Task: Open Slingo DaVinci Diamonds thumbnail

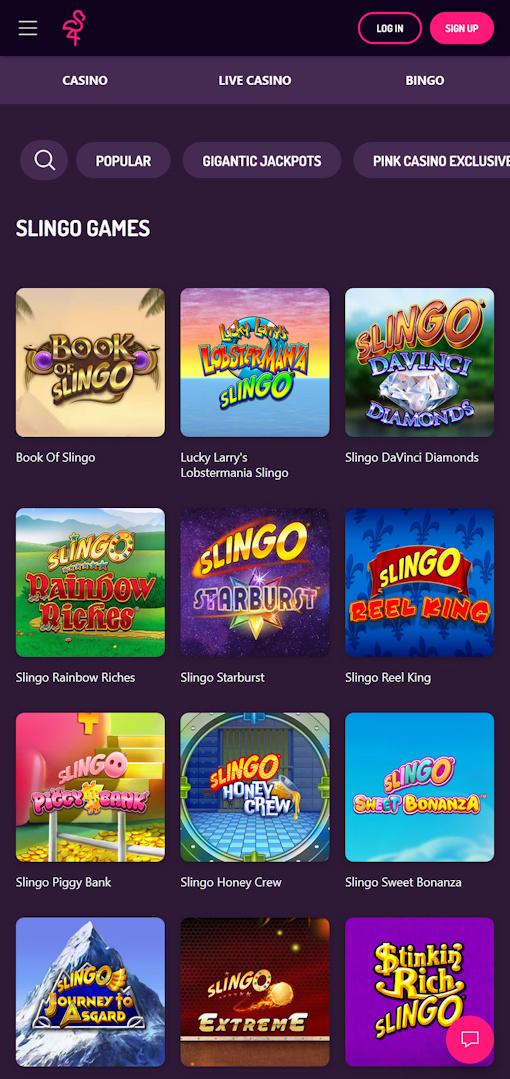Action: (419, 363)
